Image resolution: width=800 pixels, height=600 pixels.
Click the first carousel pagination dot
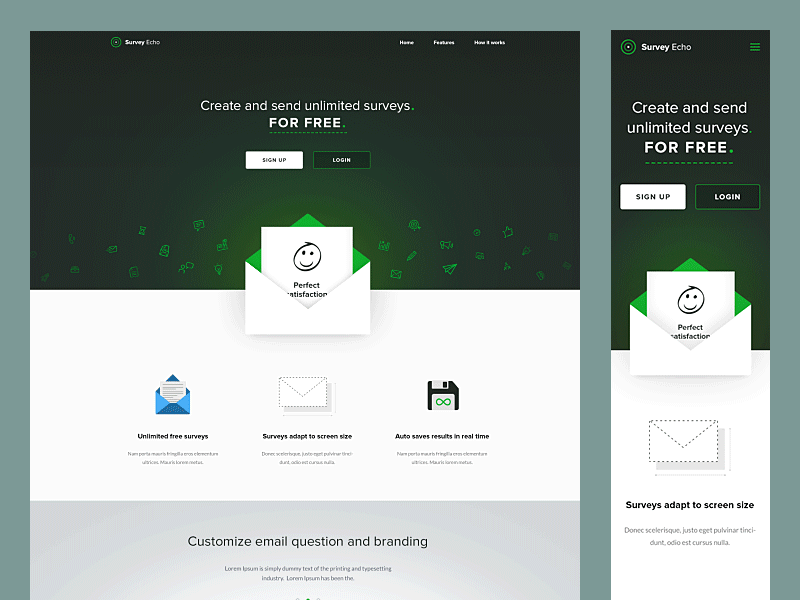[x=298, y=598]
